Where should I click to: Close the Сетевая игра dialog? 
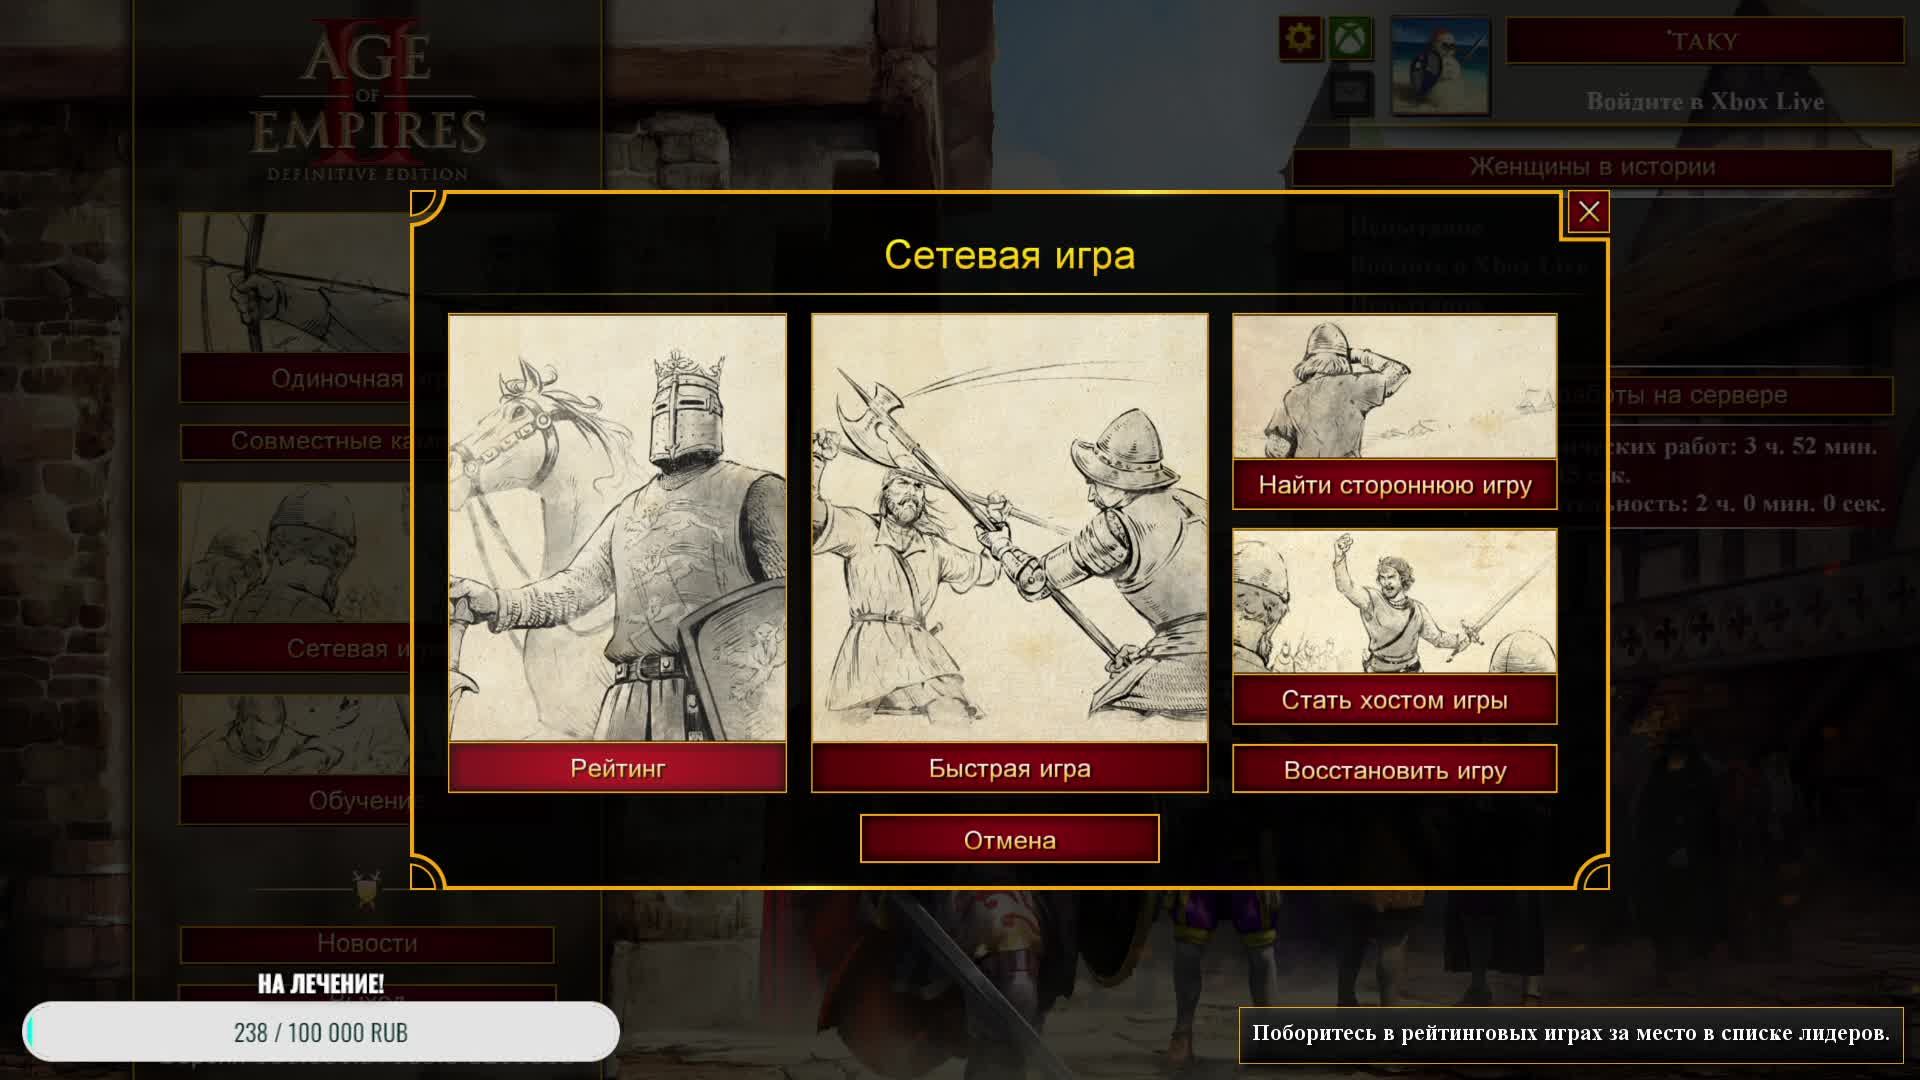click(x=1588, y=212)
